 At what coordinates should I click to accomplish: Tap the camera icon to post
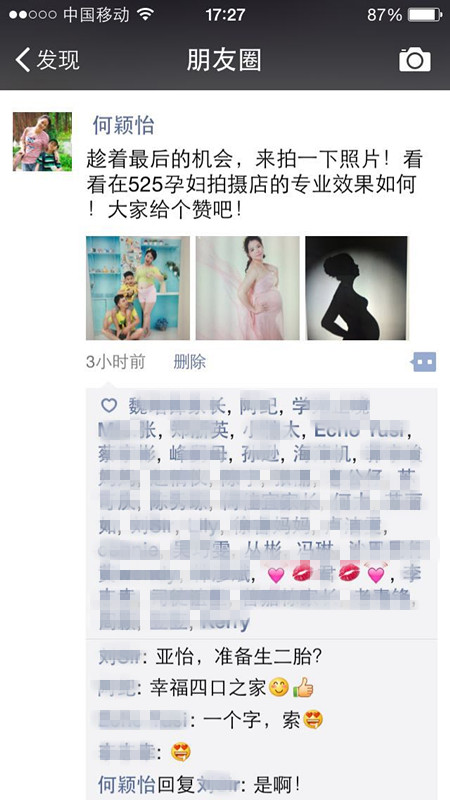pyautogui.click(x=414, y=60)
